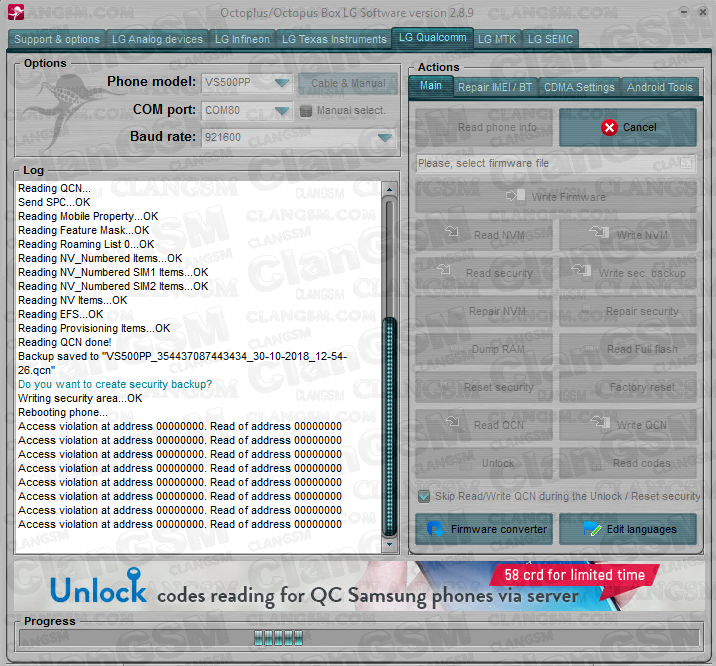Click the 'Reading QCN done!' log line
The height and width of the screenshot is (666, 716).
tap(64, 342)
